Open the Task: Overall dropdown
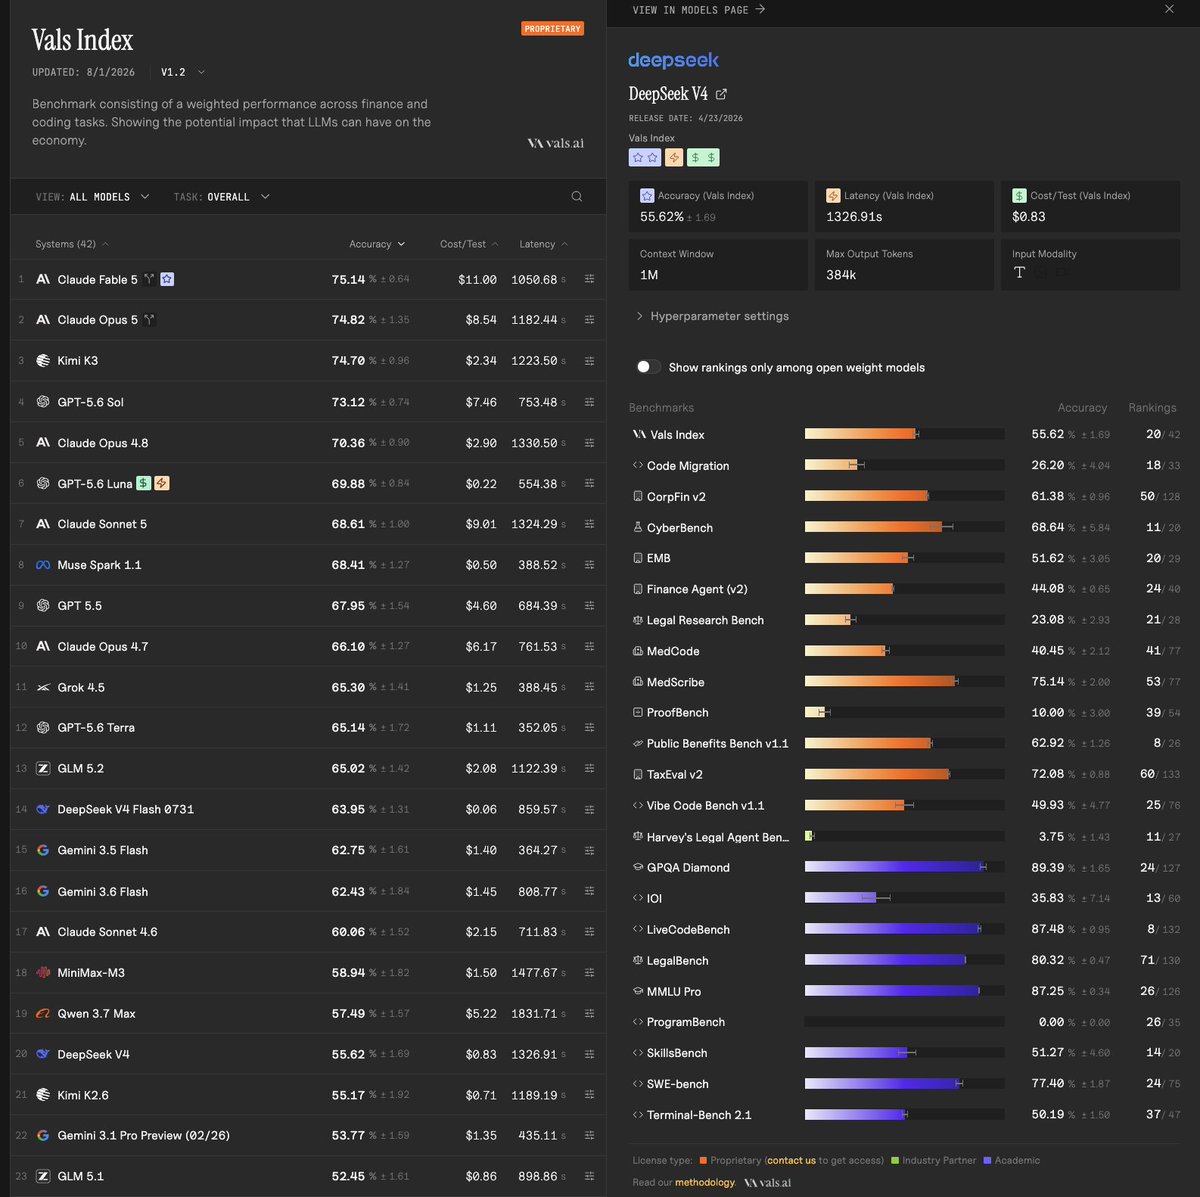Image resolution: width=1200 pixels, height=1197 pixels. (x=221, y=197)
